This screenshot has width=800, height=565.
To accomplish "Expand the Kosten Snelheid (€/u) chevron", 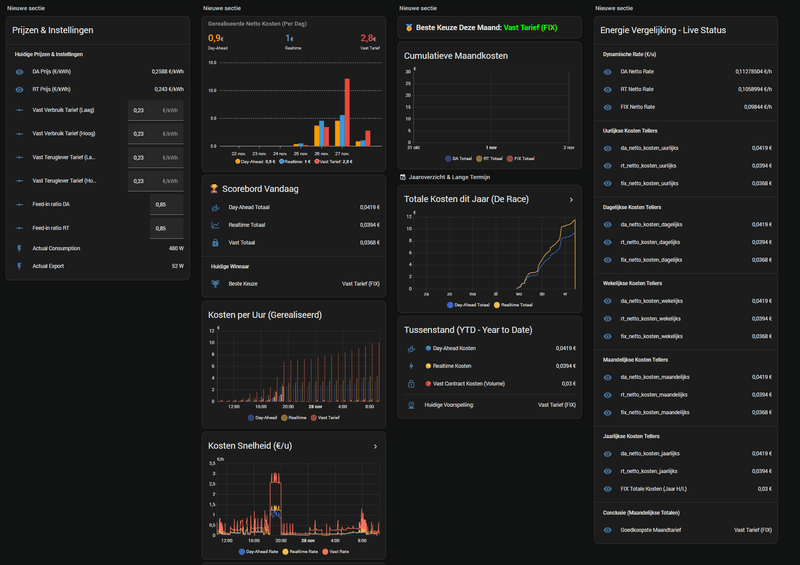I will click(376, 446).
